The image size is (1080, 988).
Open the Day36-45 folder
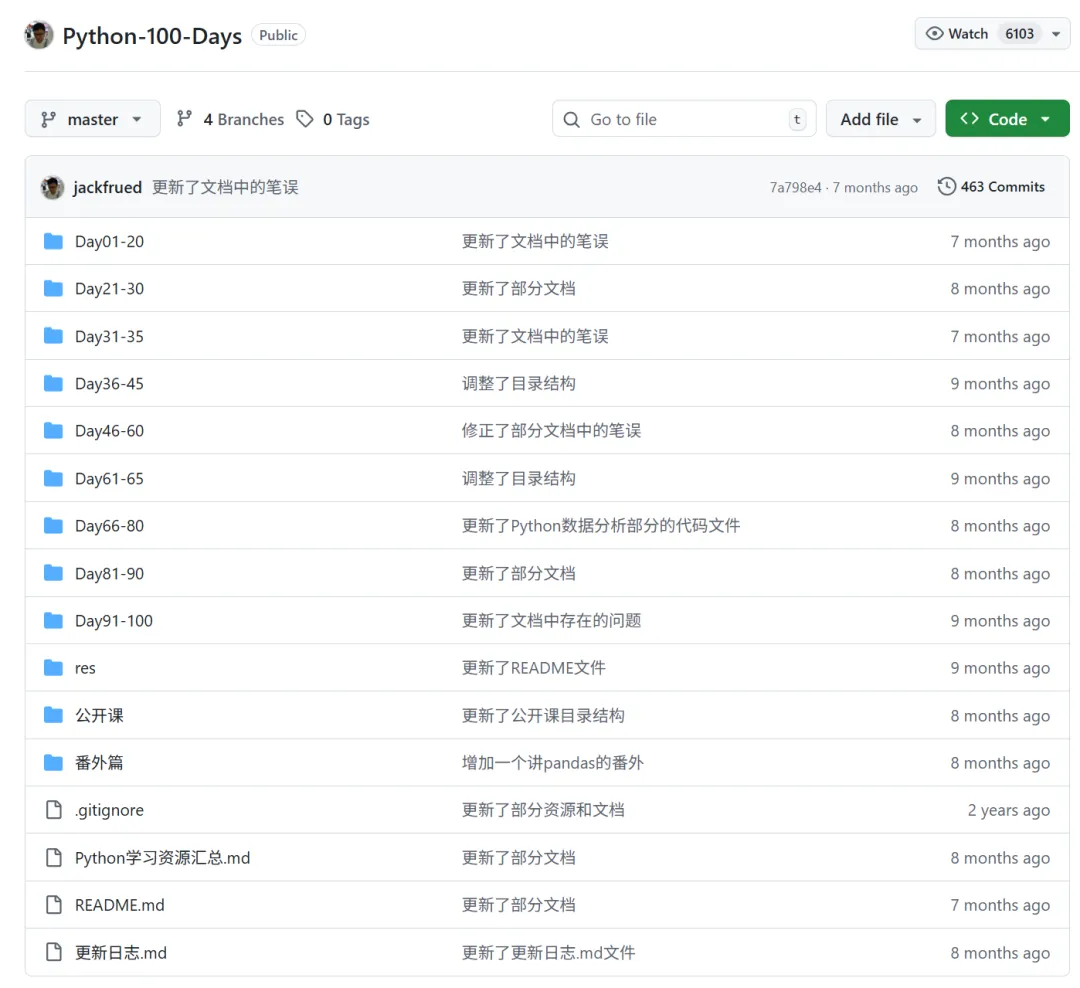(110, 384)
